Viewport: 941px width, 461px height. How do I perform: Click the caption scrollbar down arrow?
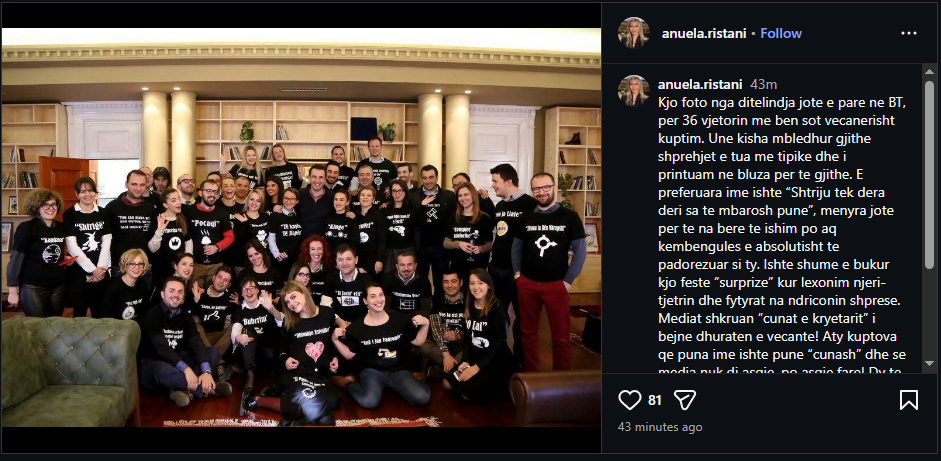[929, 364]
